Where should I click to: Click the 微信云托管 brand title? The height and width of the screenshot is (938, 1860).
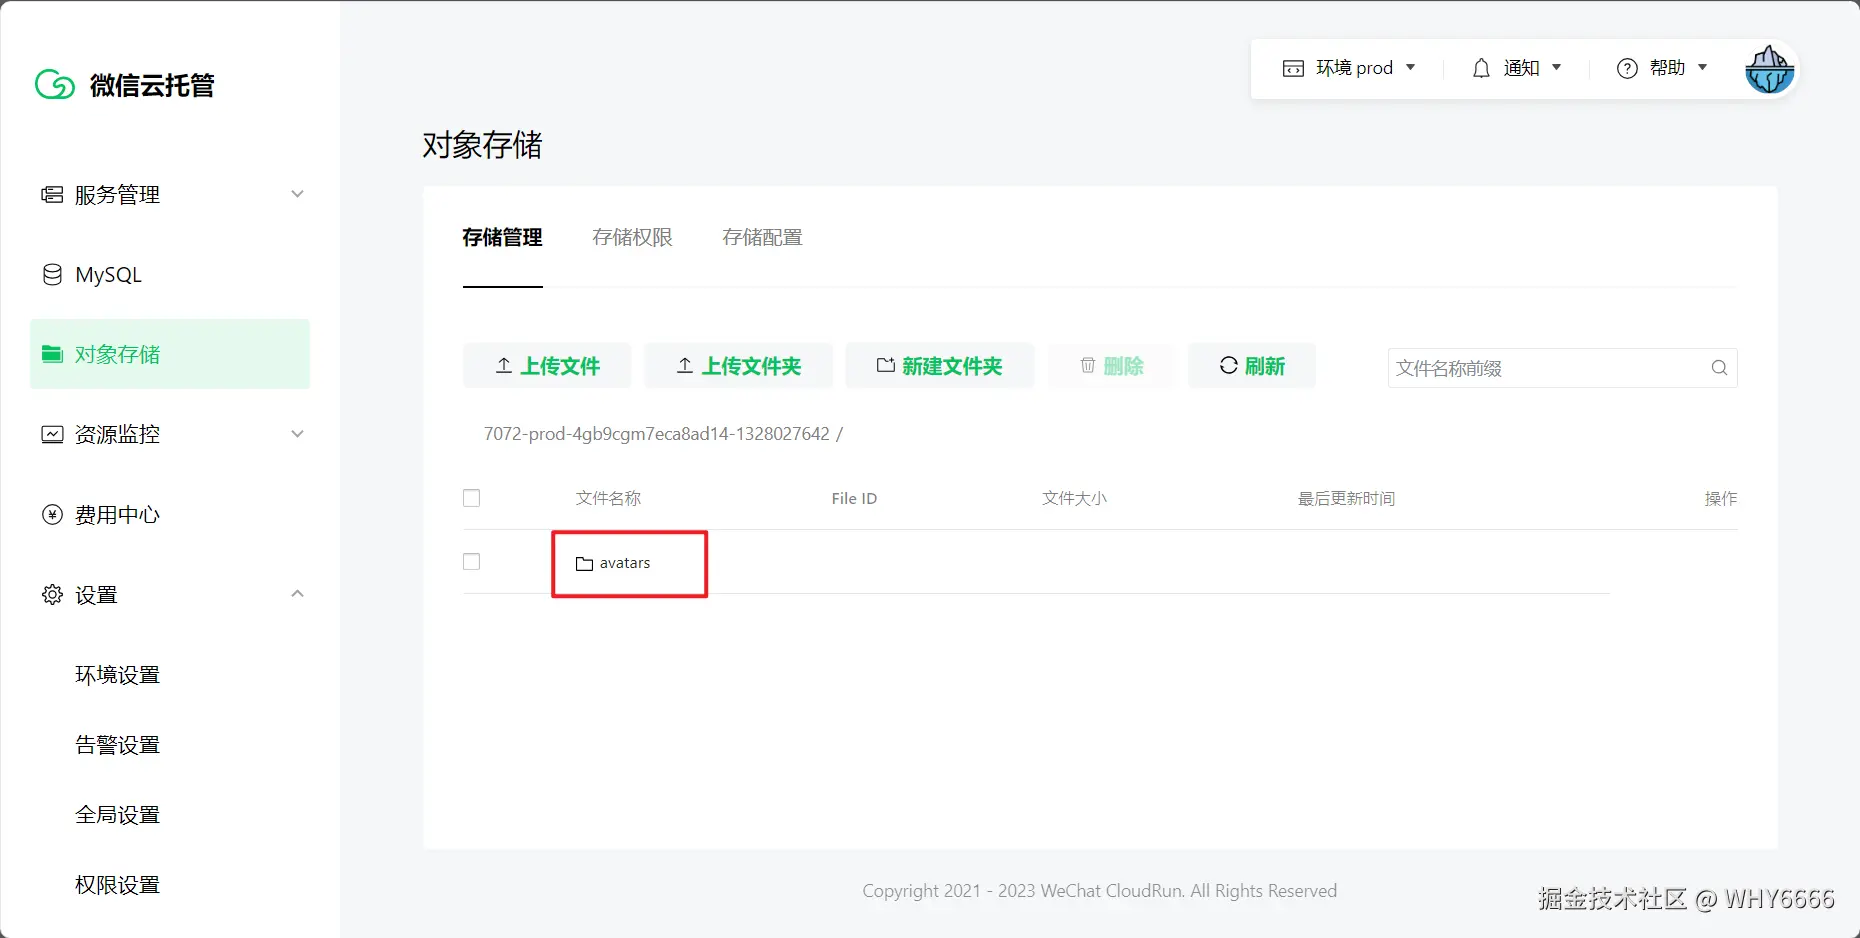(x=152, y=85)
